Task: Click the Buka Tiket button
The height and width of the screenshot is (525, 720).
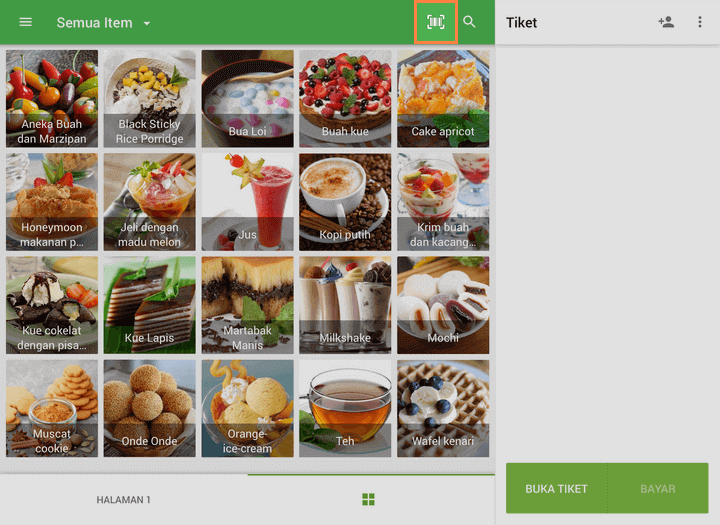Action: (557, 488)
